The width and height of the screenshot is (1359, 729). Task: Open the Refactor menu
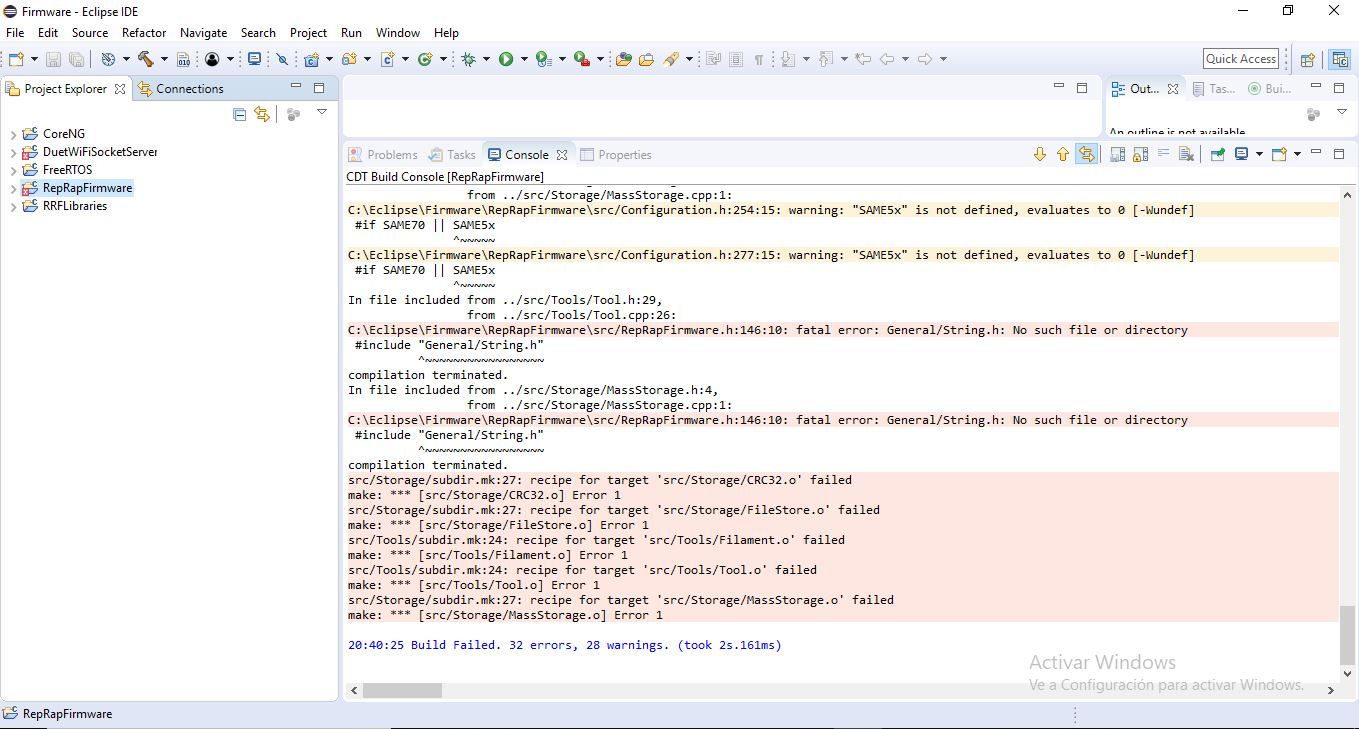(144, 32)
